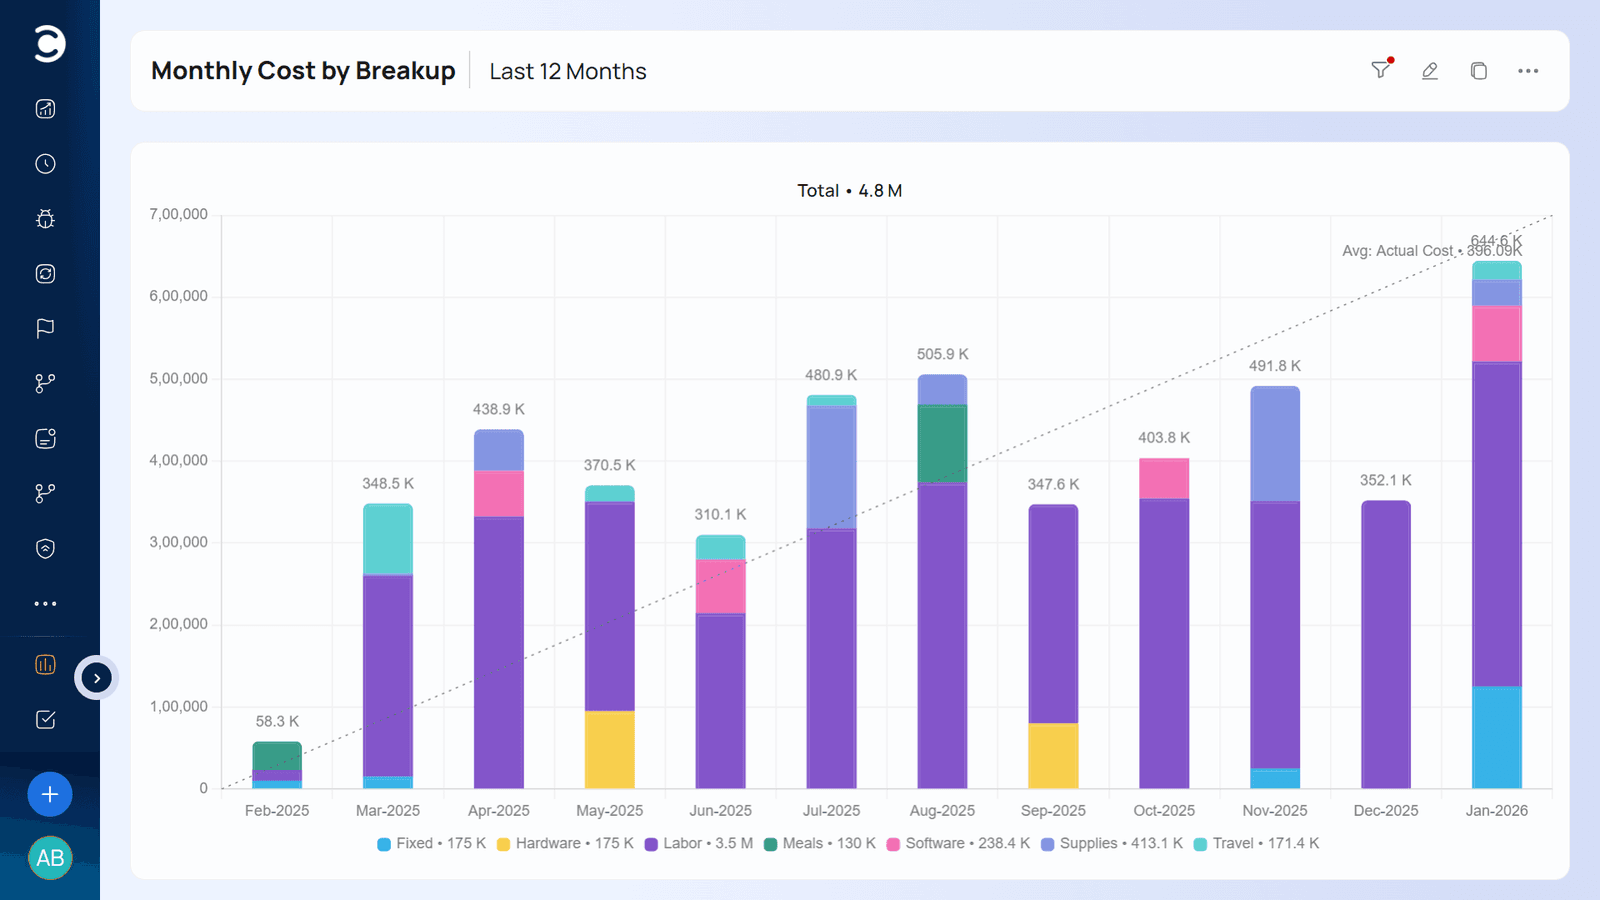
Task: Click the Nov-2025 Supplies segment
Action: [x=1275, y=444]
